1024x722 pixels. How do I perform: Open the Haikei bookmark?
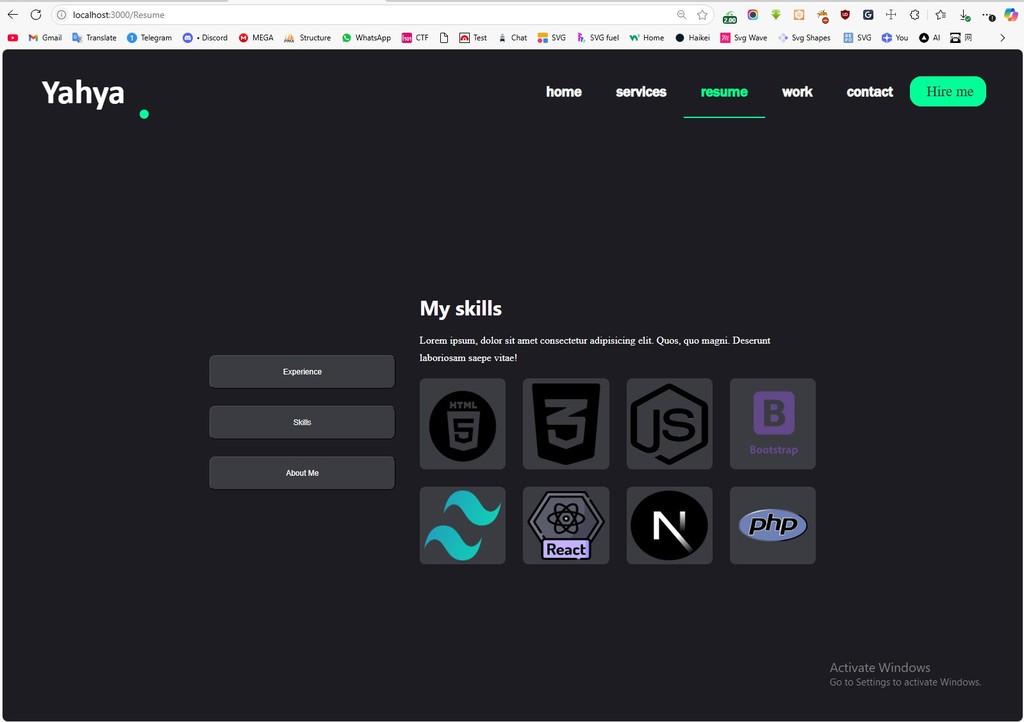[x=692, y=38]
